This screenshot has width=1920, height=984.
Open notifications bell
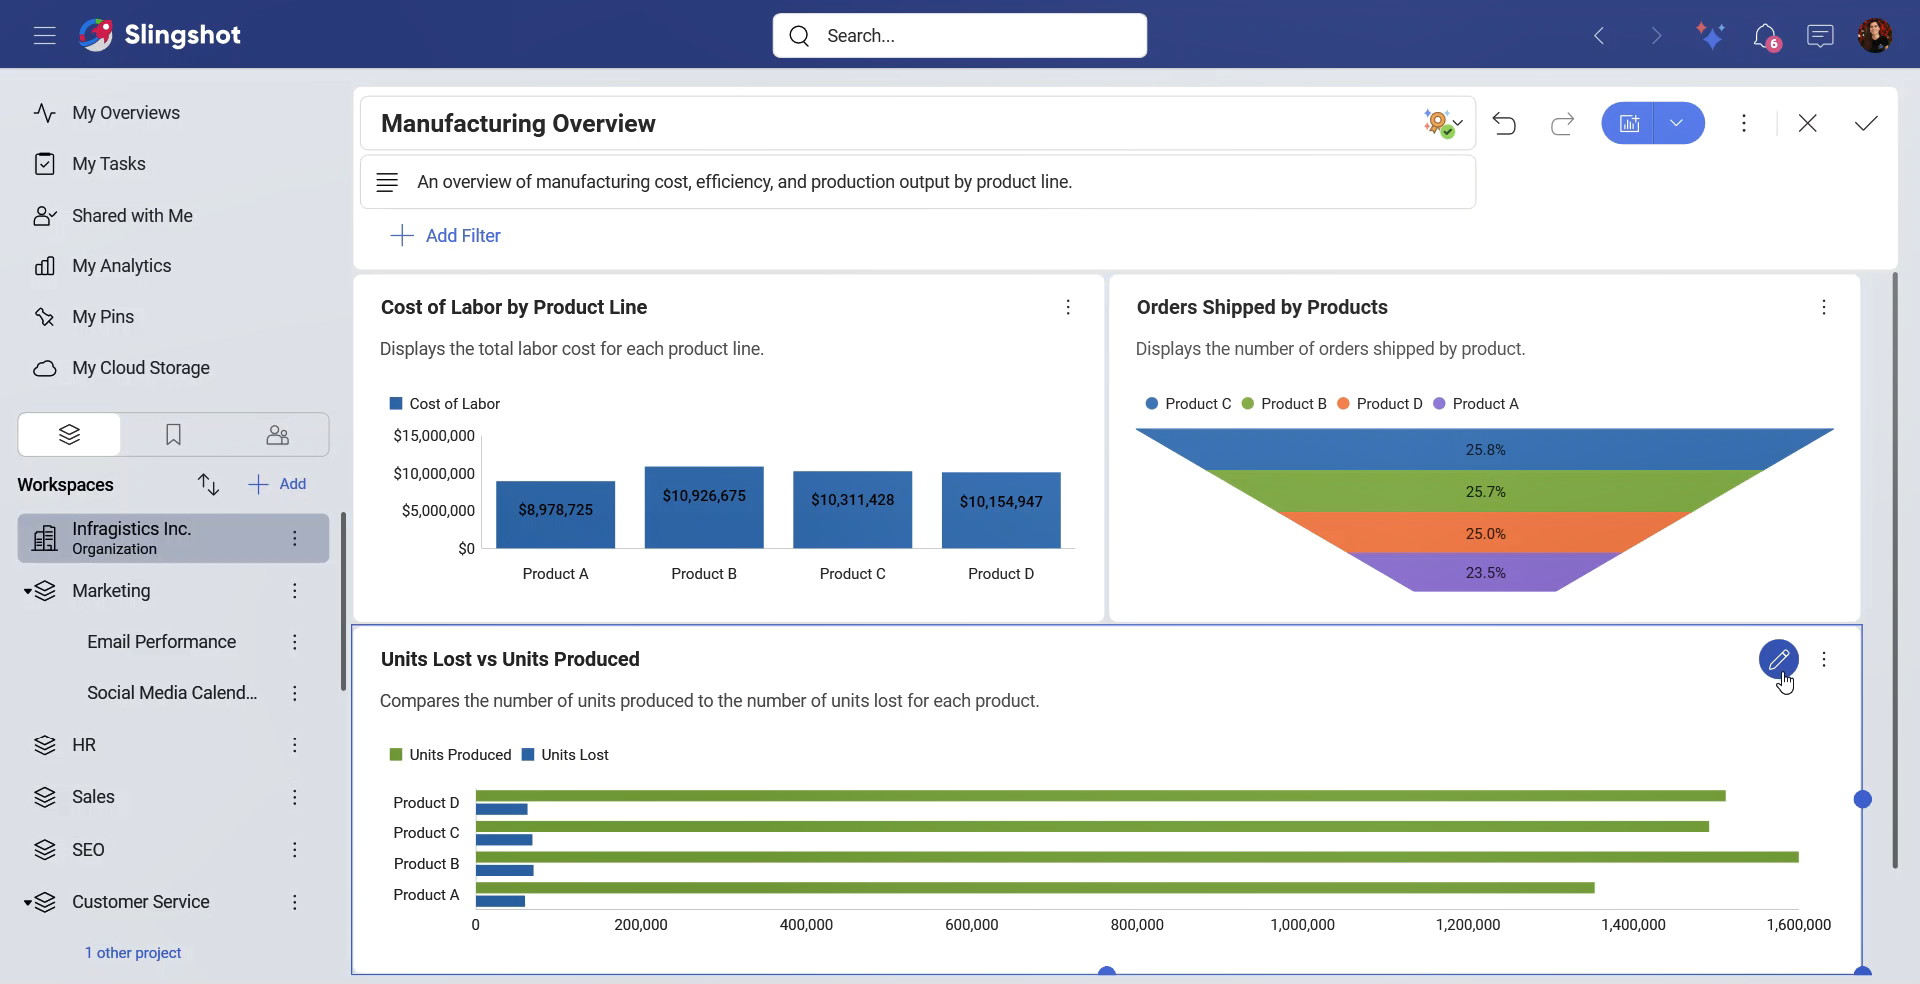point(1766,36)
